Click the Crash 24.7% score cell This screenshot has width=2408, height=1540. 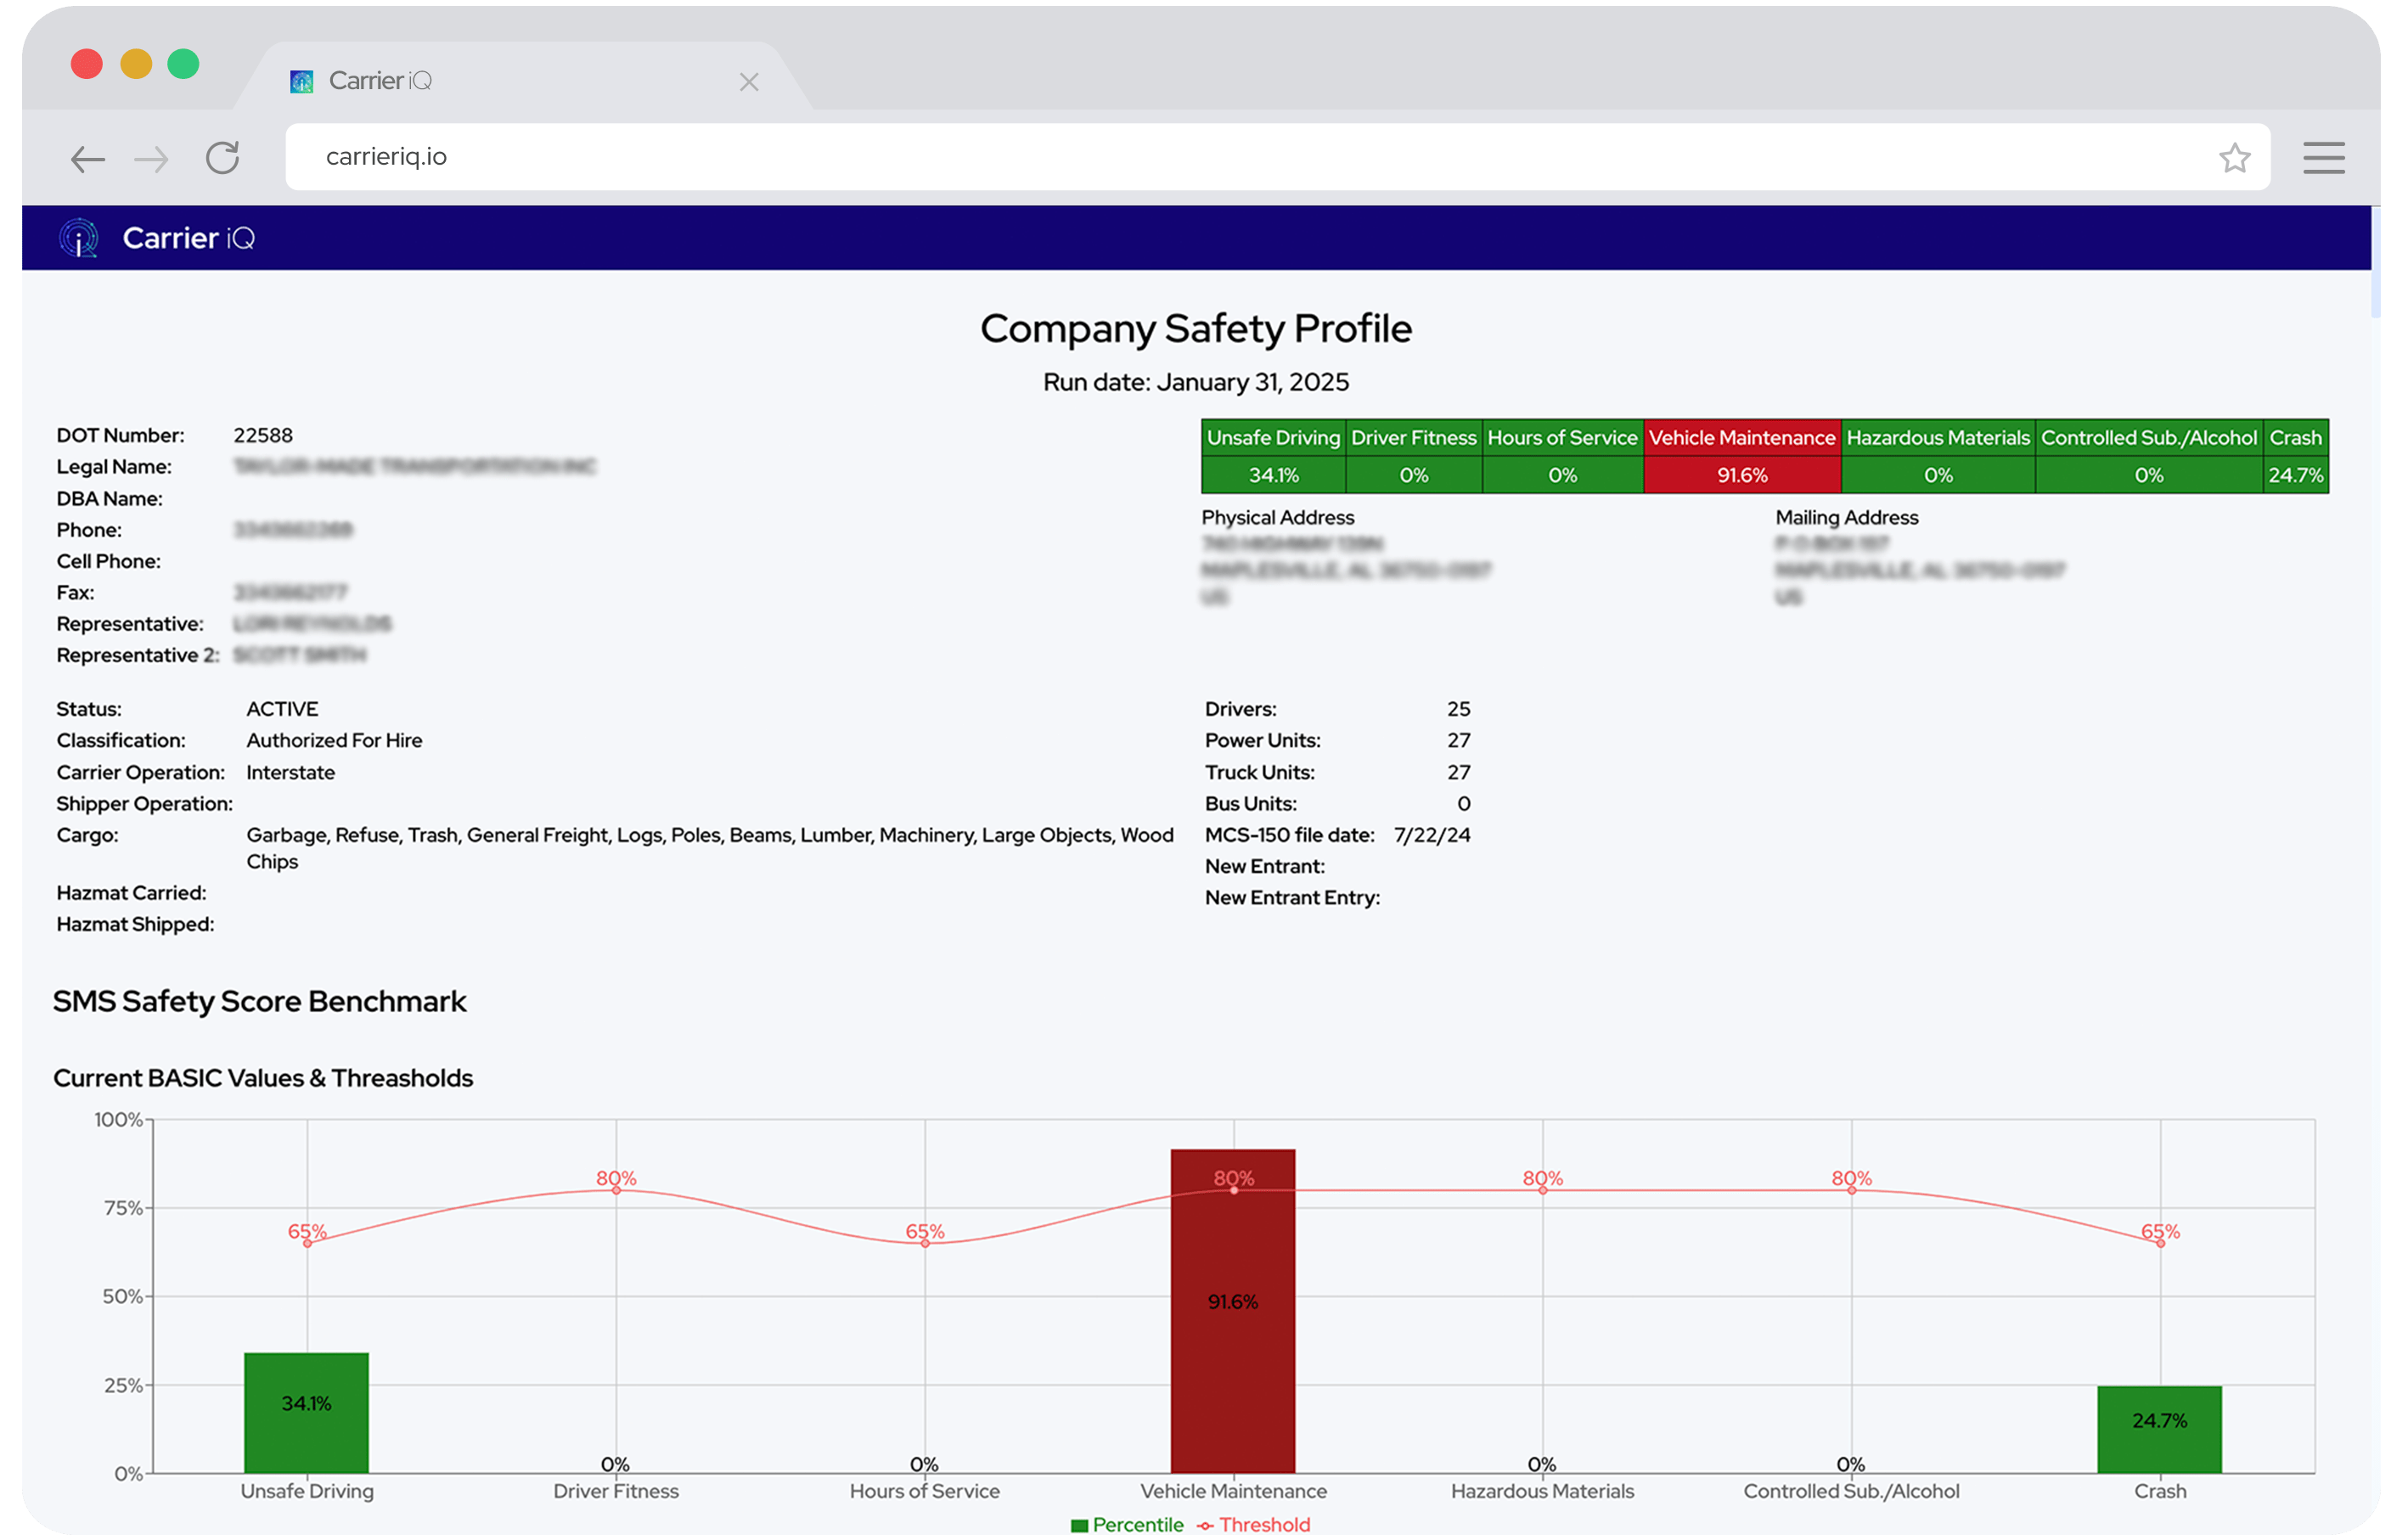pos(2295,475)
